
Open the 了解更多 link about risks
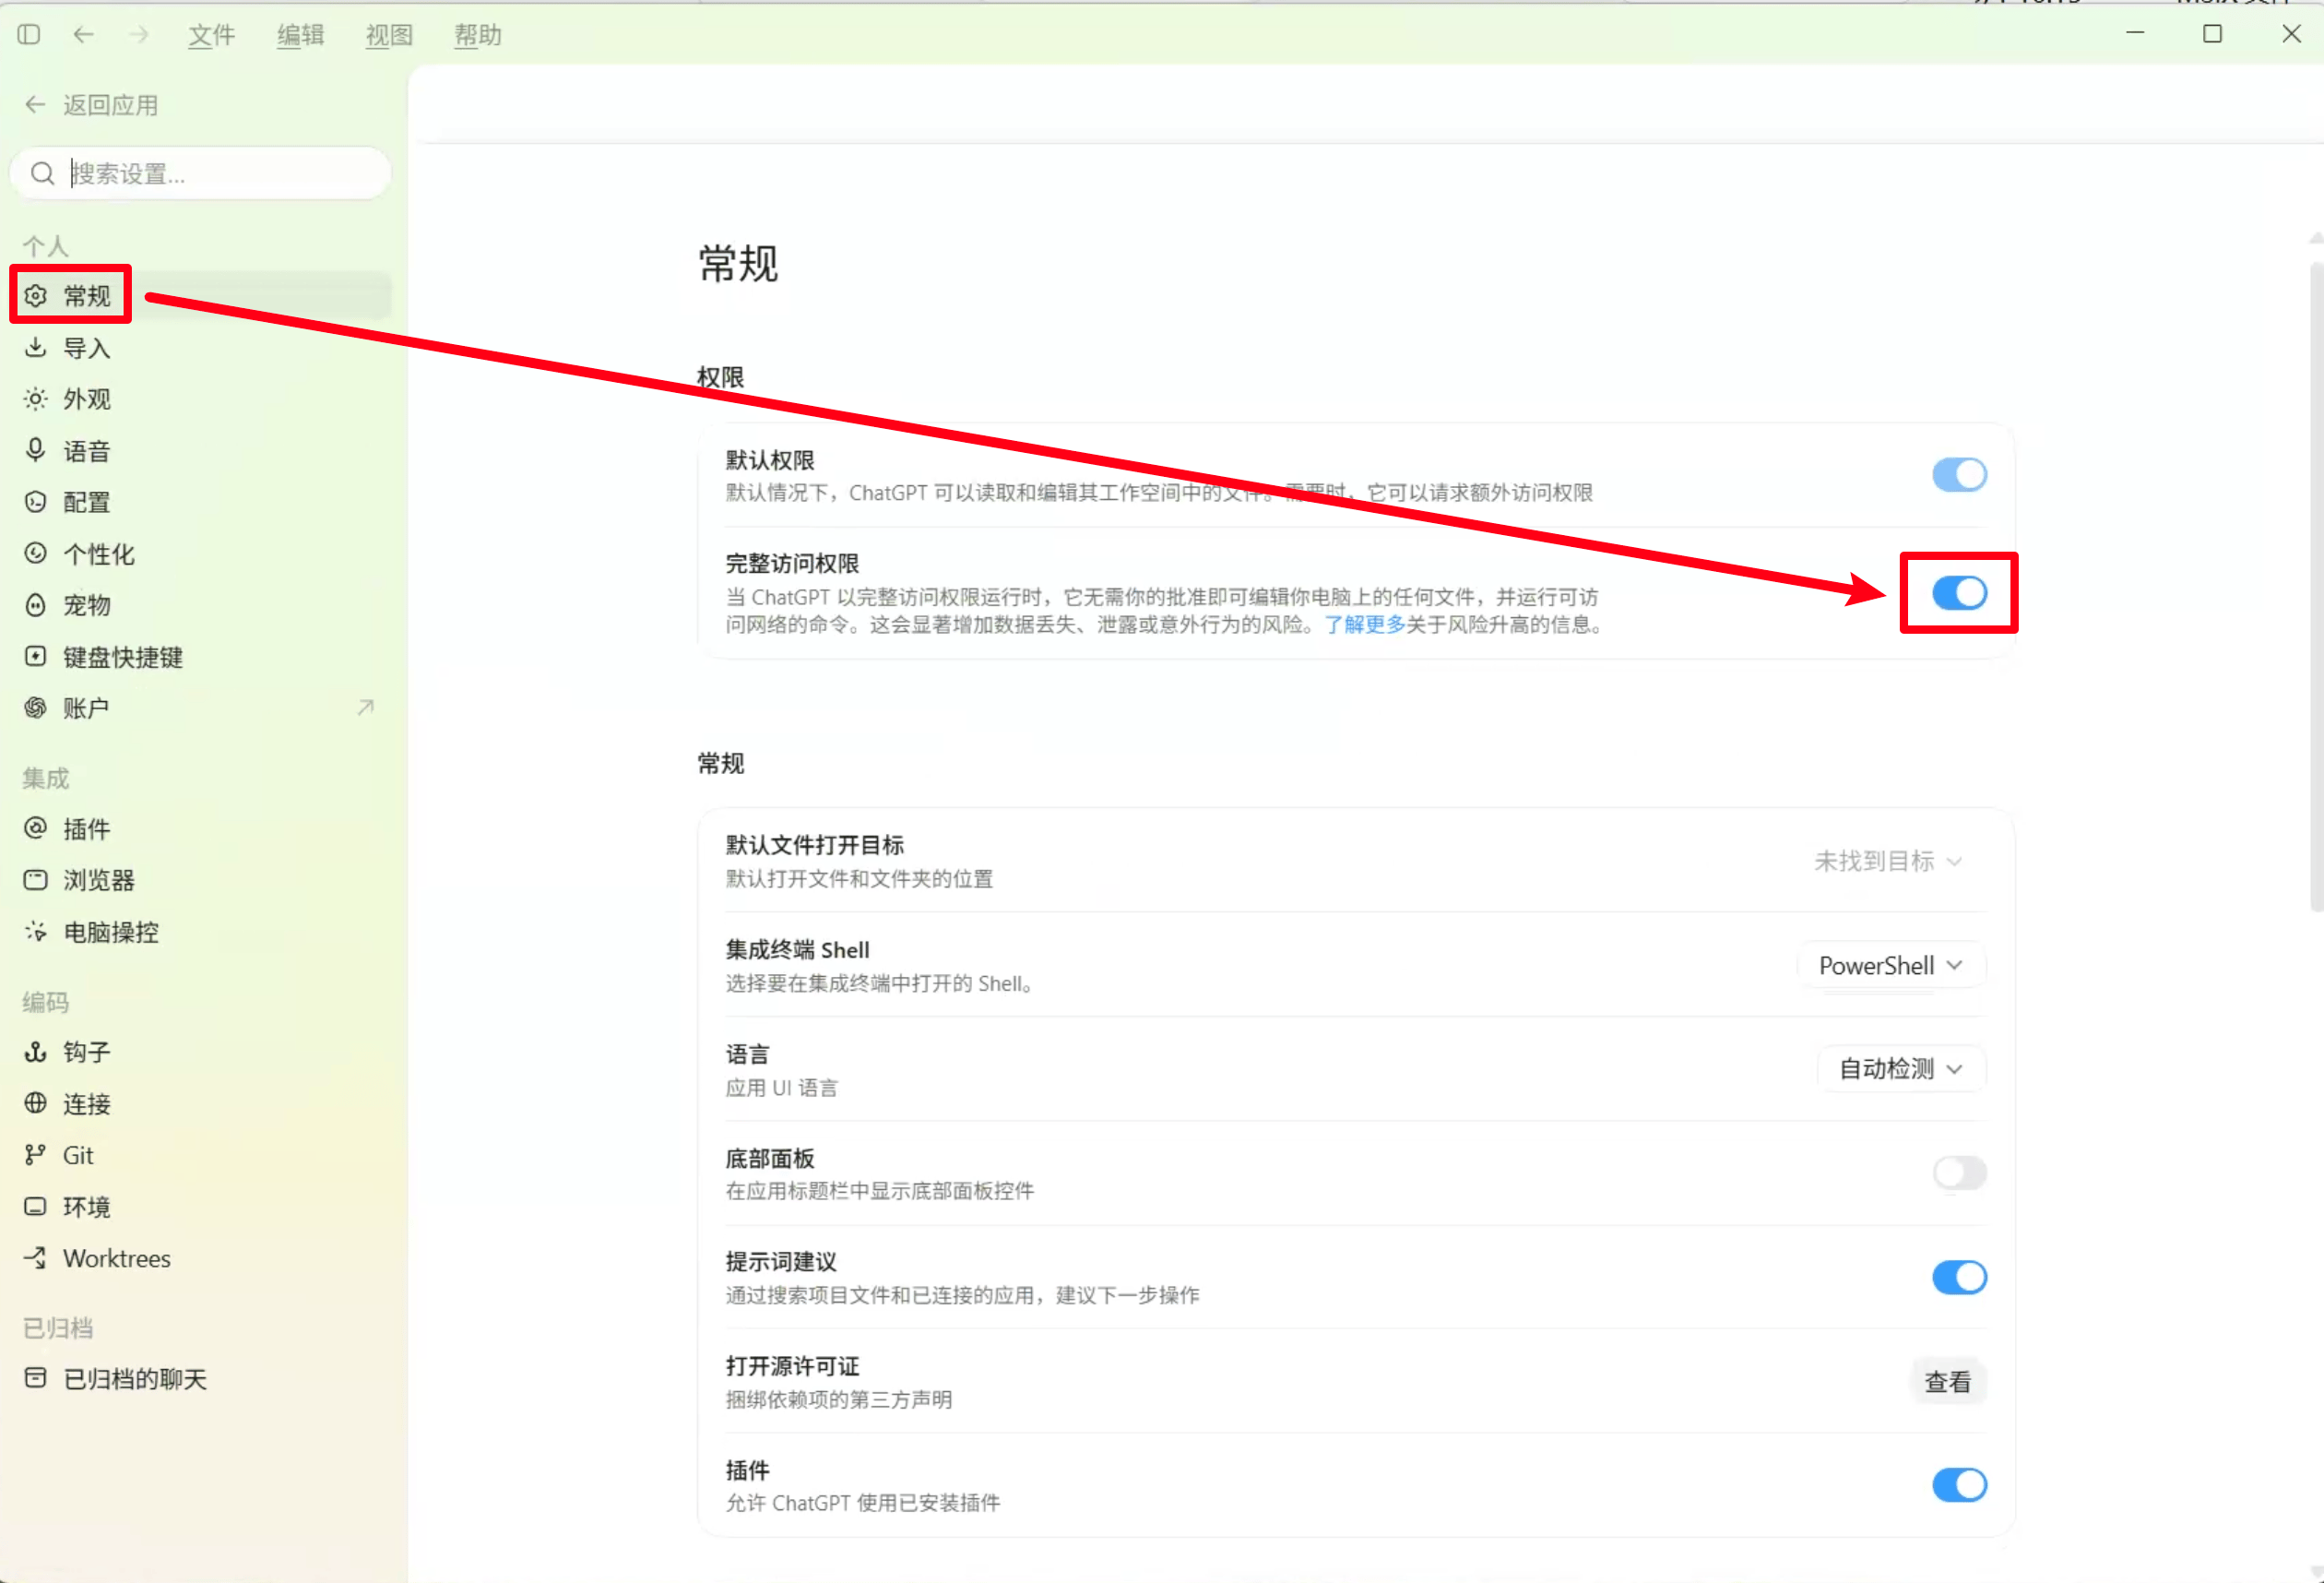[x=1364, y=624]
